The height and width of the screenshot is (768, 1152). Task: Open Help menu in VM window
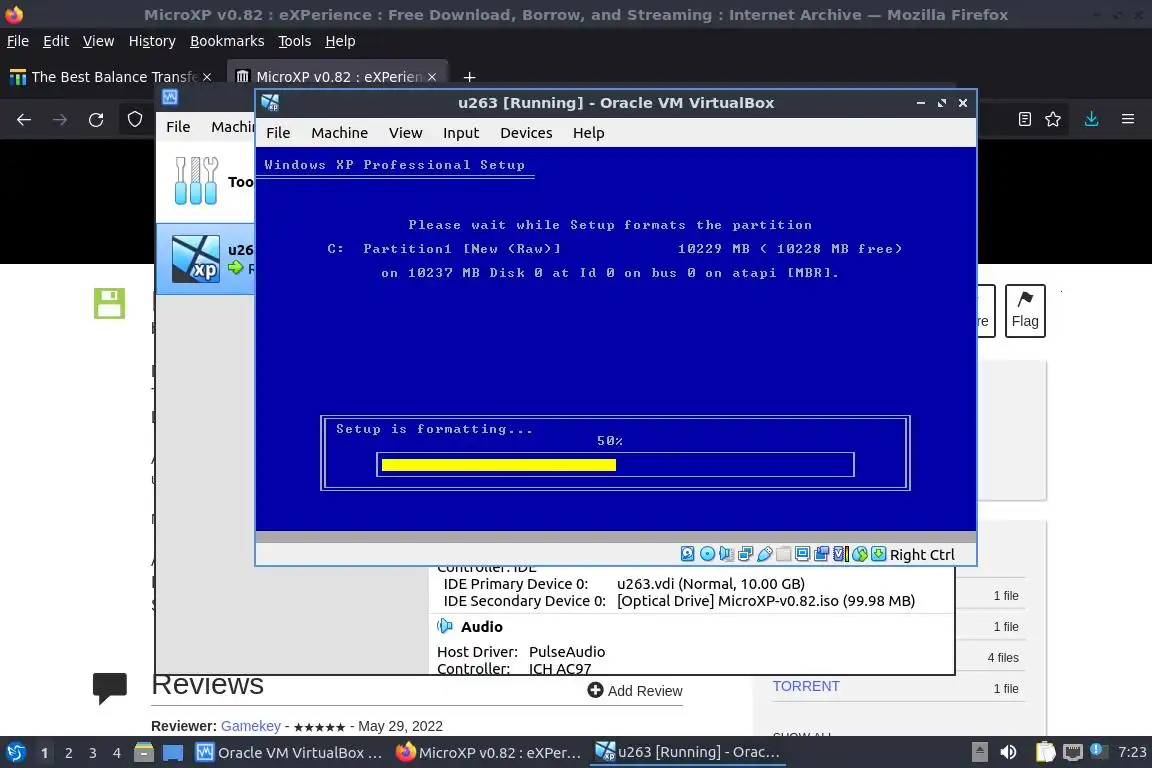click(x=588, y=133)
